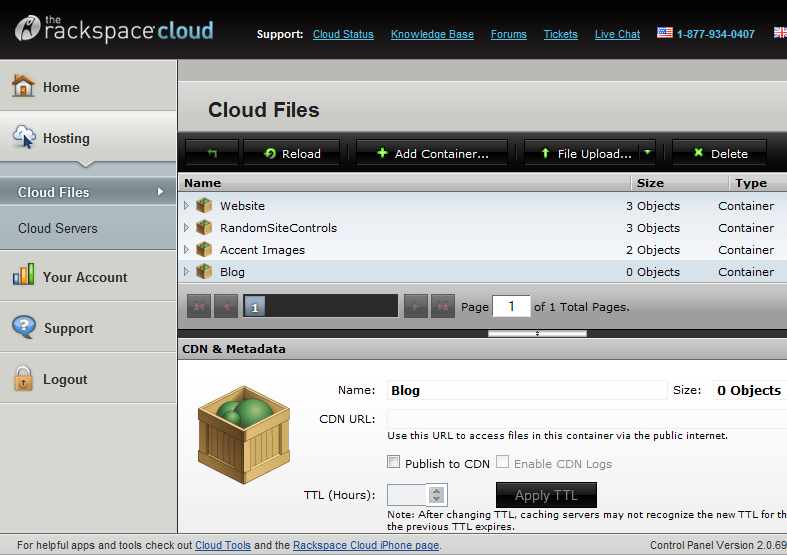This screenshot has width=787, height=555.
Task: Click the Support question bubble icon
Action: click(24, 327)
